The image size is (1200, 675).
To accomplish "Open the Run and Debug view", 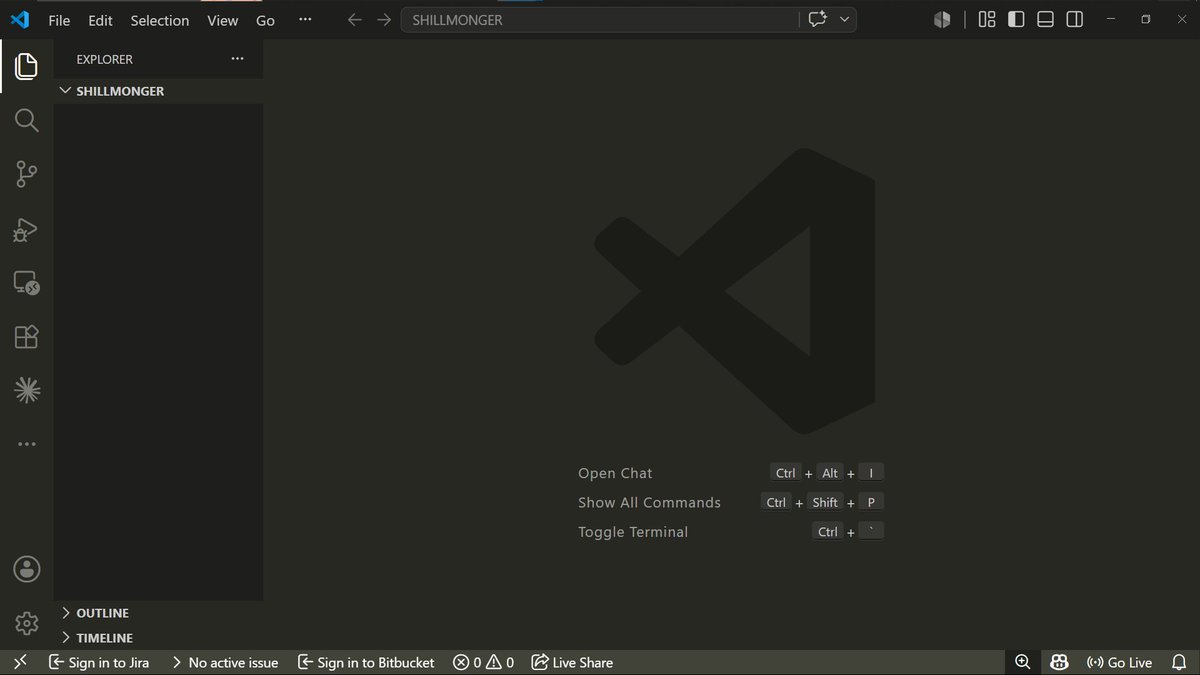I will click(27, 230).
